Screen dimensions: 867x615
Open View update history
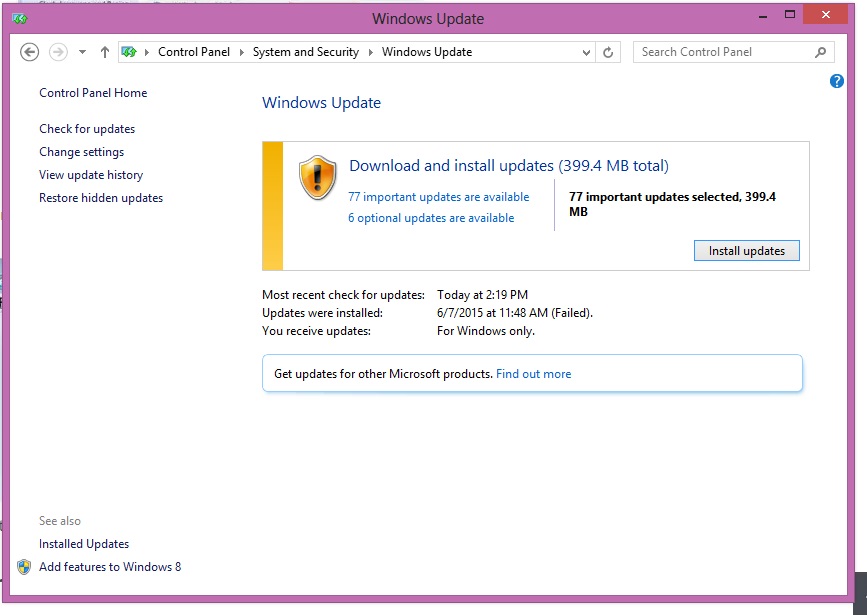click(x=91, y=175)
